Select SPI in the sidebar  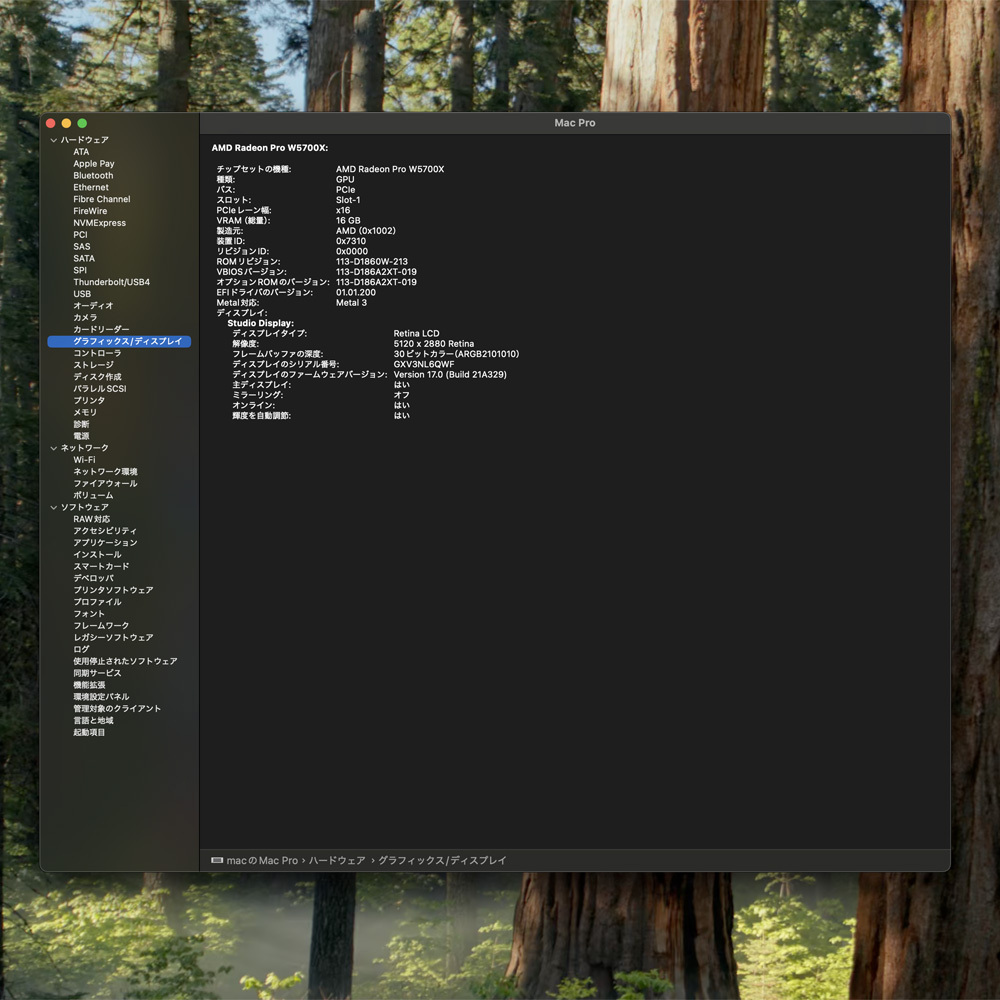pos(80,270)
